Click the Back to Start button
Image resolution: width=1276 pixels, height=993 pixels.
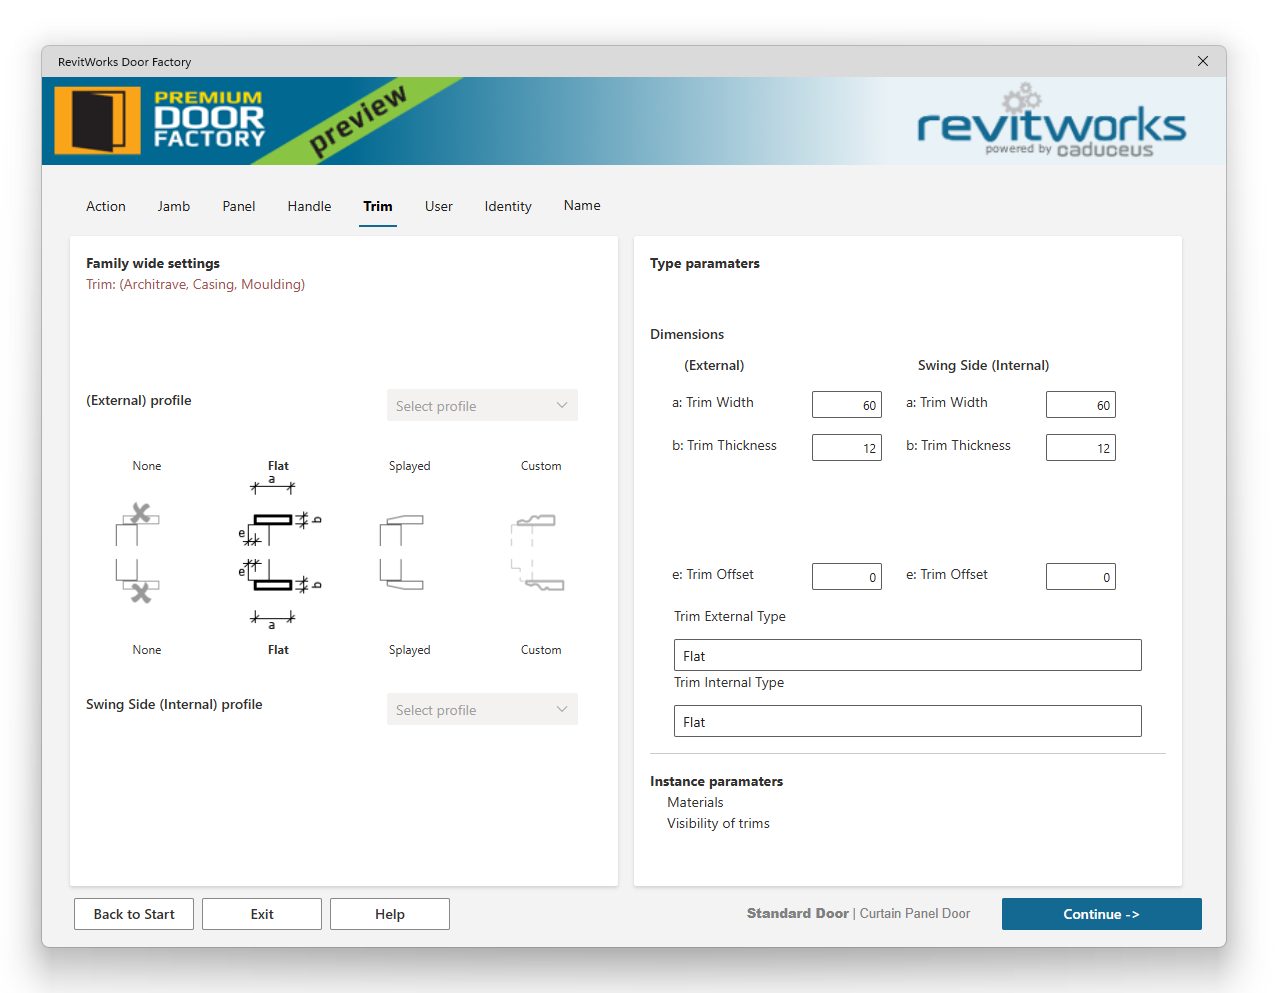134,914
